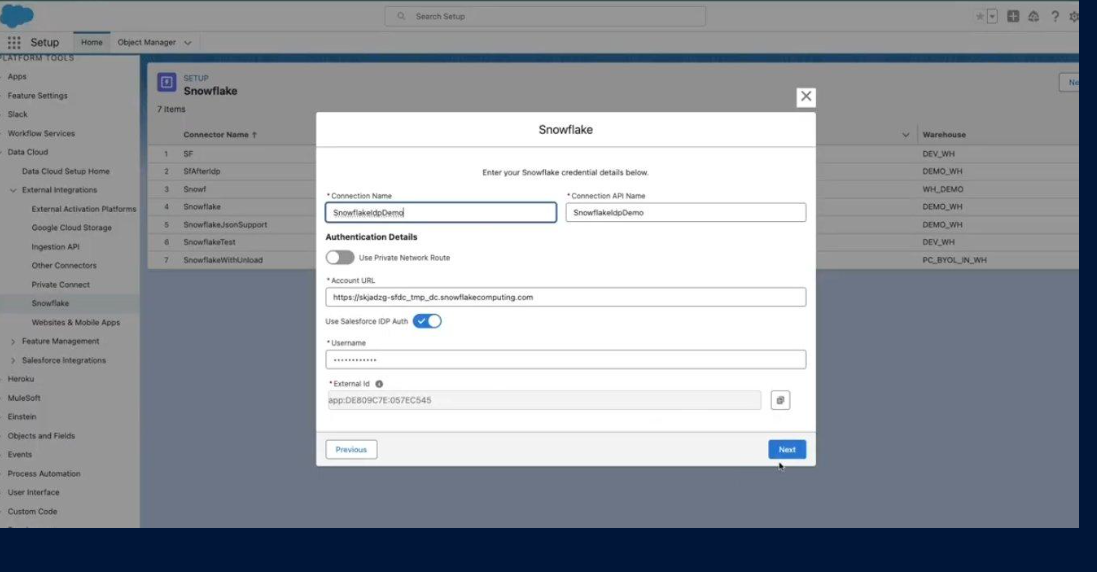Image resolution: width=1097 pixels, height=572 pixels.
Task: Open Private Connect in the sidebar
Action: click(x=60, y=285)
